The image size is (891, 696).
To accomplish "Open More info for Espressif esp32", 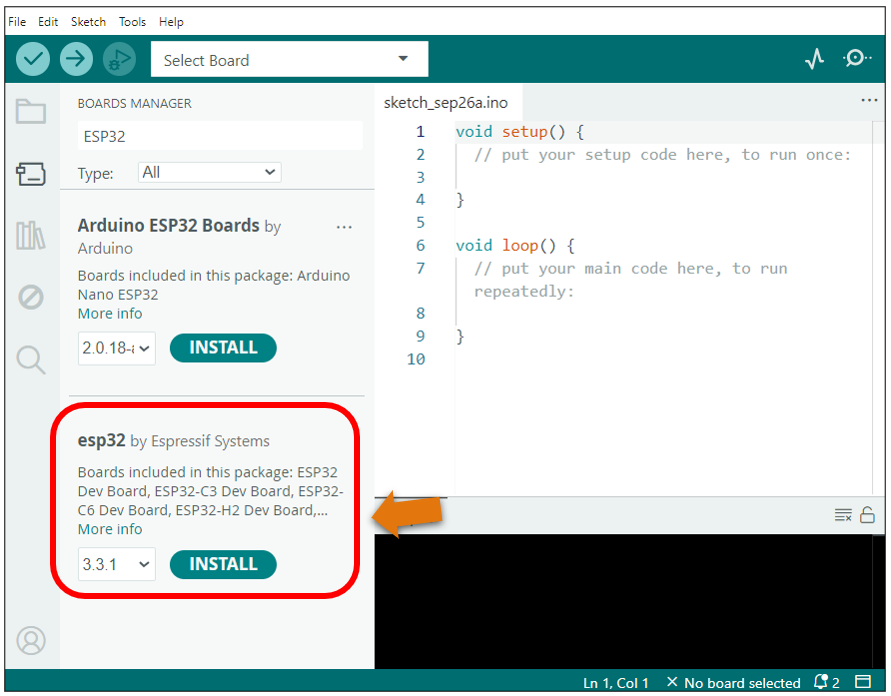I will coord(110,529).
